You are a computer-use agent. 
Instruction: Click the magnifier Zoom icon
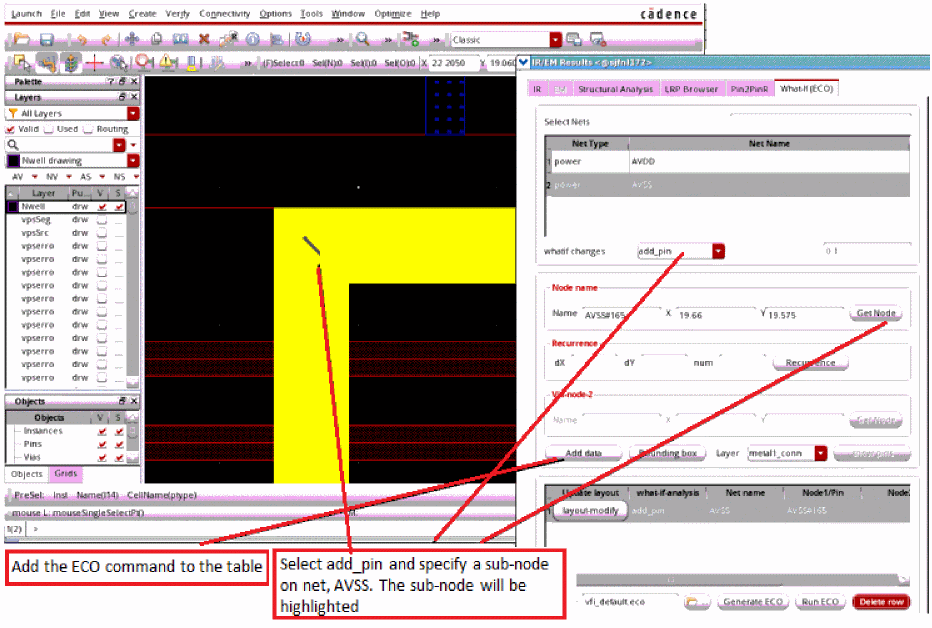(362, 40)
